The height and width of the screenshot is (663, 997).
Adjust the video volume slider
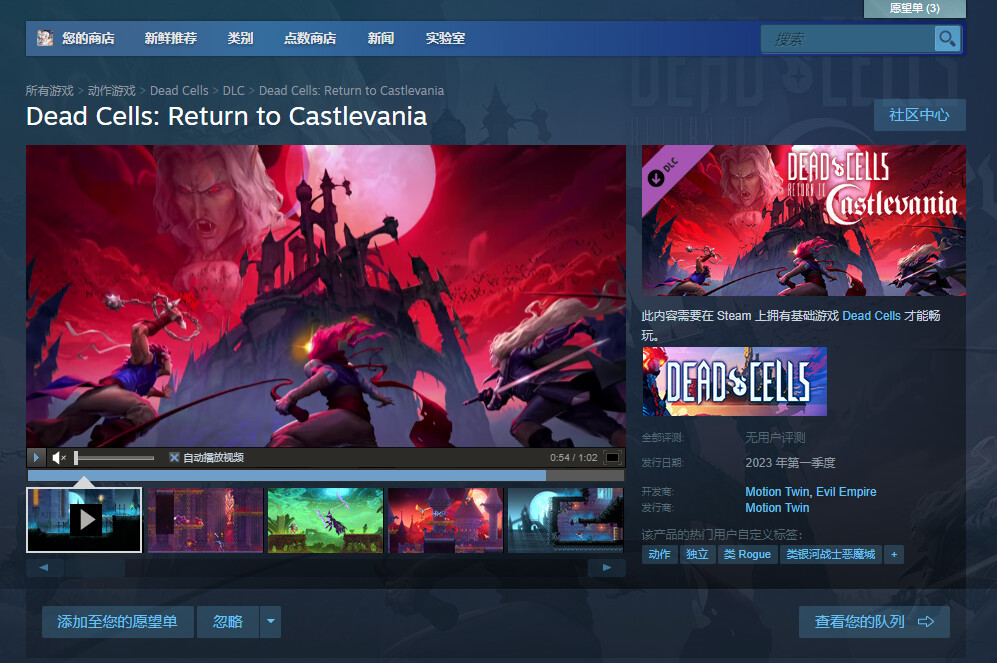(114, 458)
